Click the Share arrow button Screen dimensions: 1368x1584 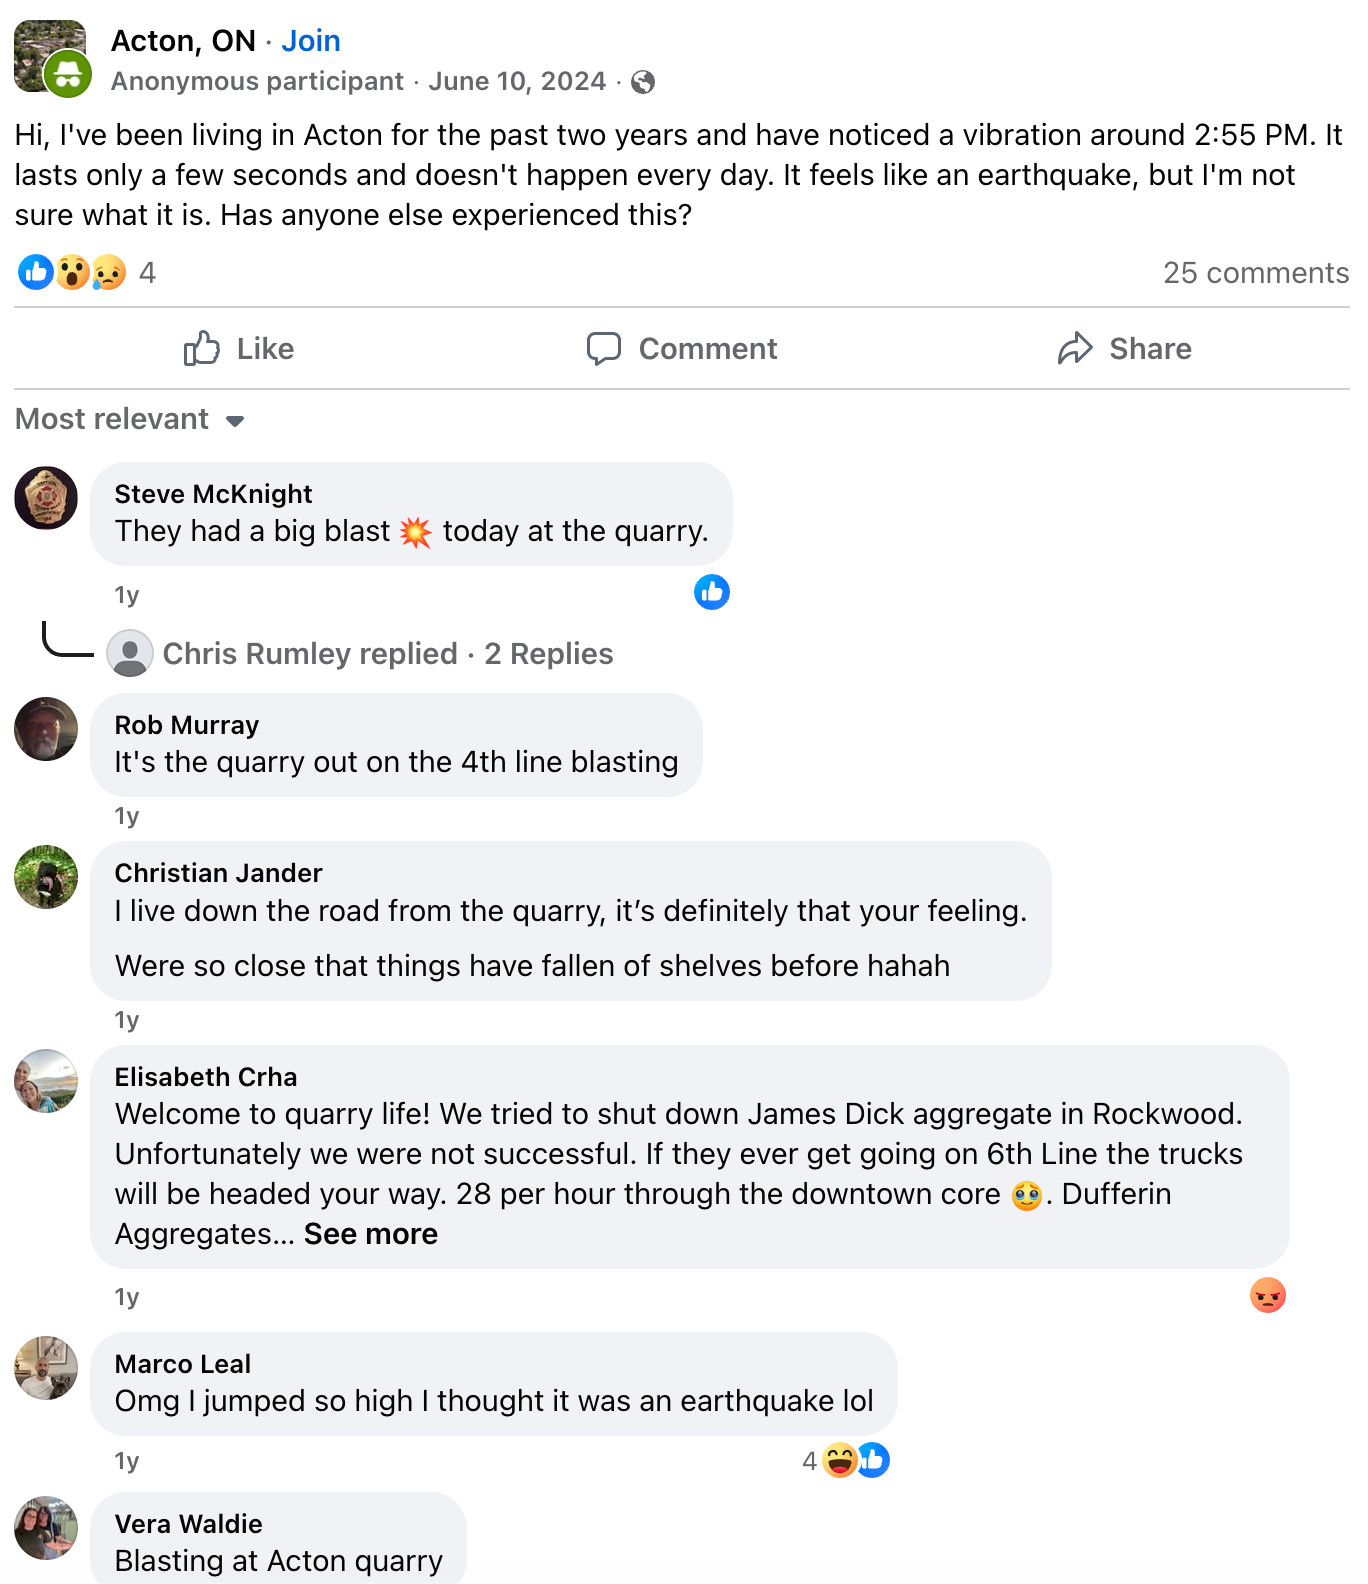(x=1125, y=349)
